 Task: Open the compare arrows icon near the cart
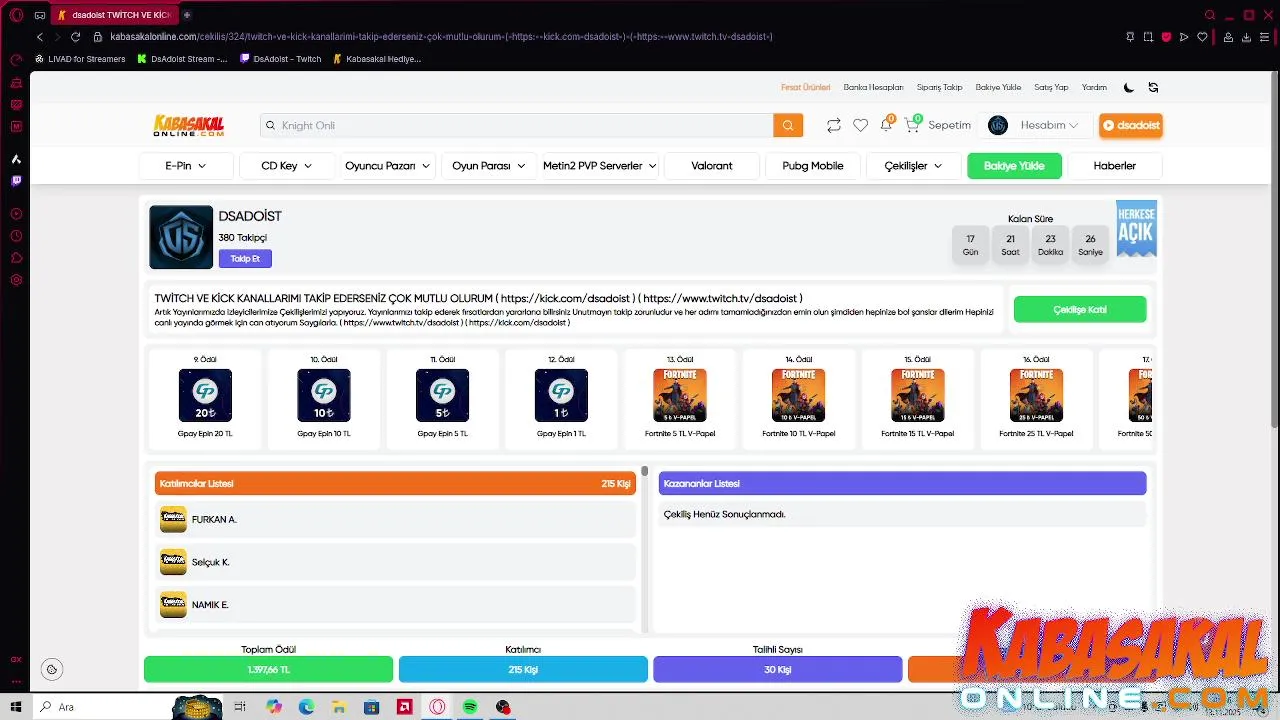[x=833, y=125]
